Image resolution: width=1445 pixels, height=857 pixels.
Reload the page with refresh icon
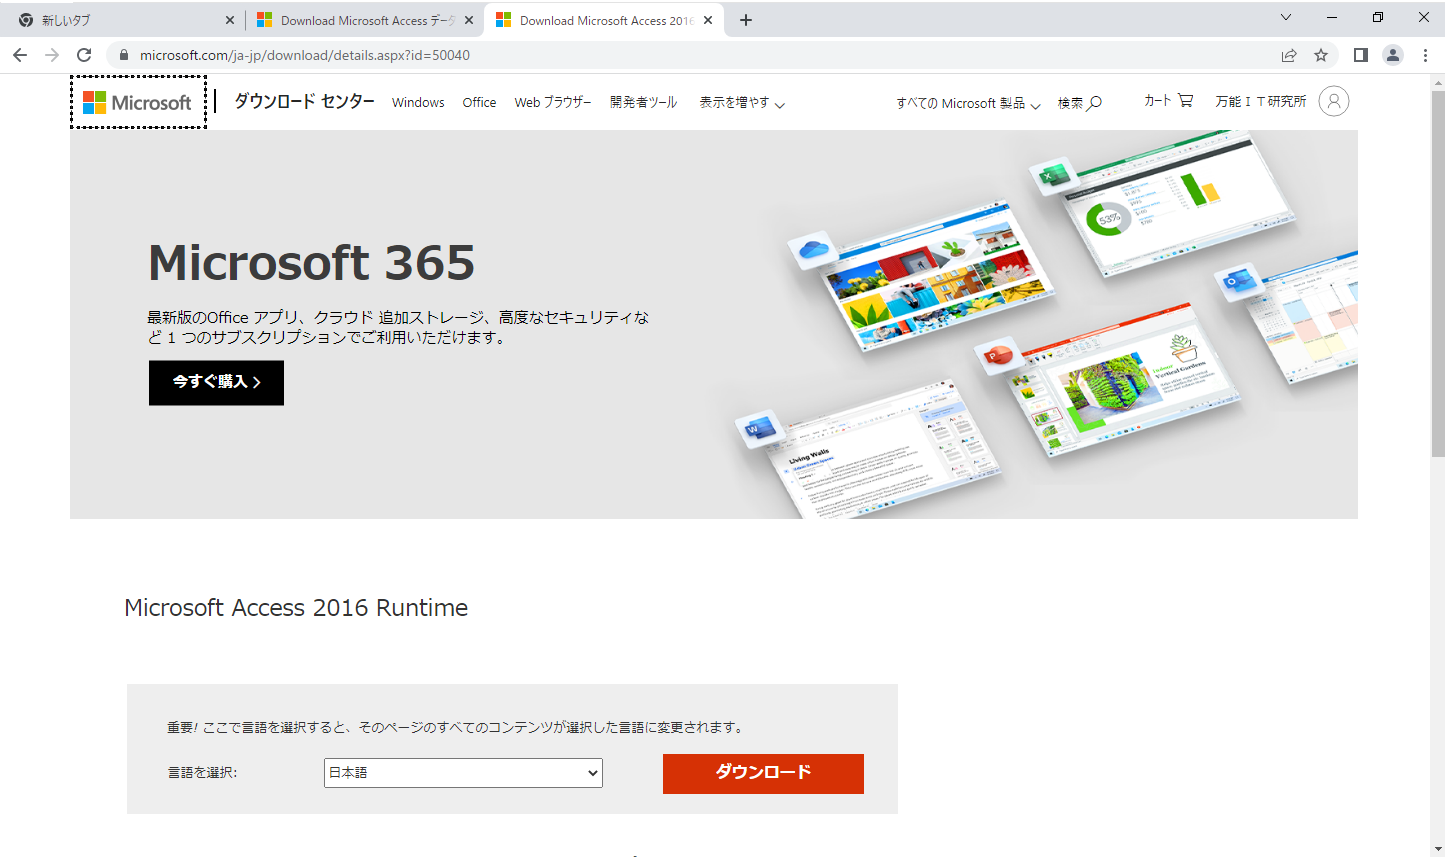pos(84,55)
